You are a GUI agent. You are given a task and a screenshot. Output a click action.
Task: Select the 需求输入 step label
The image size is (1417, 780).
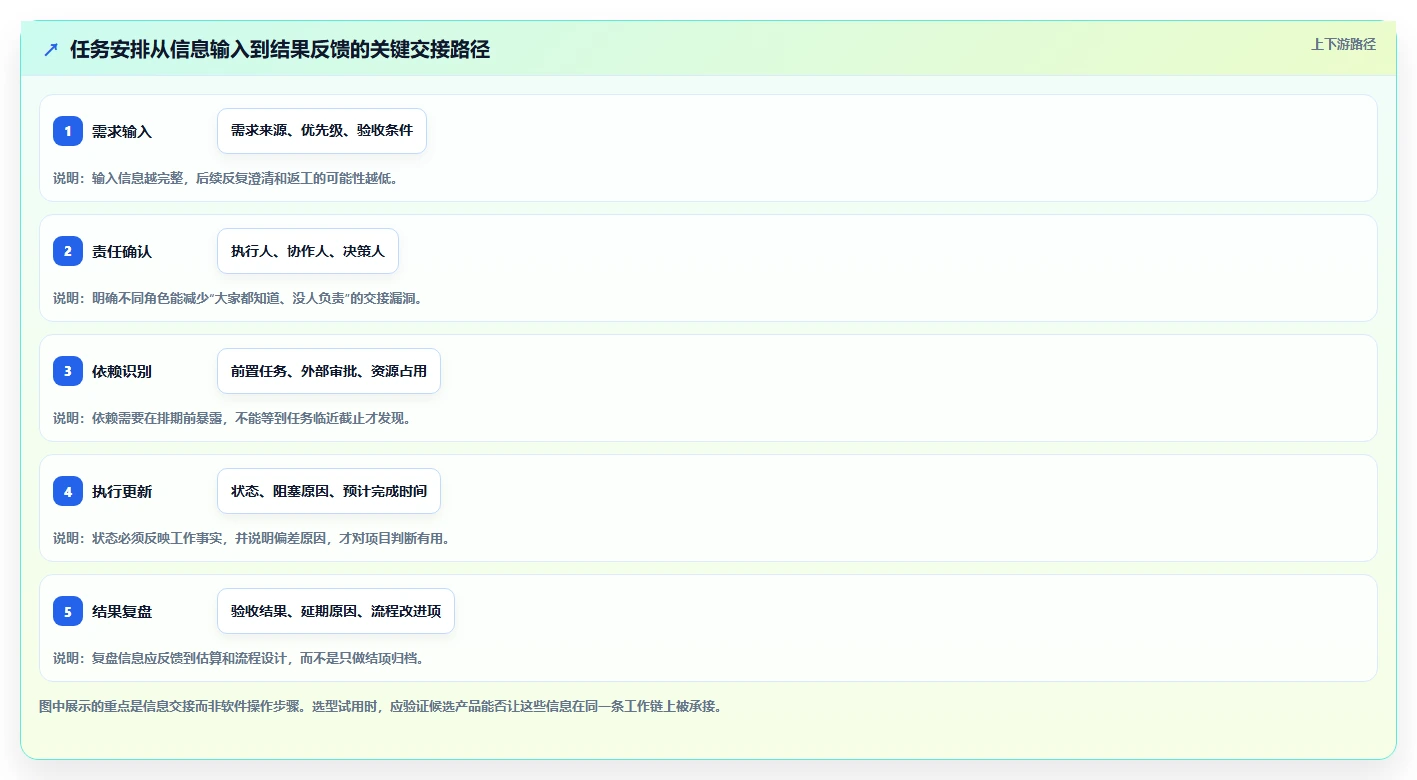pyautogui.click(x=122, y=131)
